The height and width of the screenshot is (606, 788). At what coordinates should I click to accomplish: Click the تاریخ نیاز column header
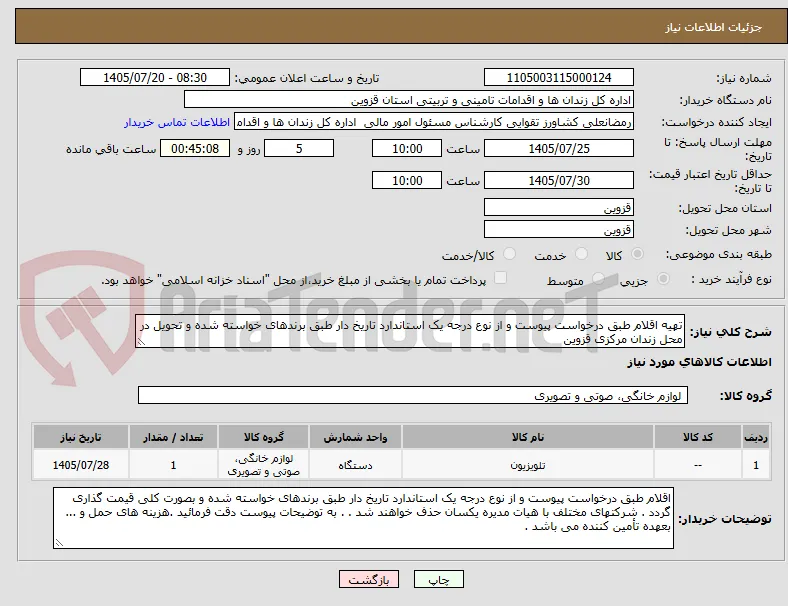81,437
